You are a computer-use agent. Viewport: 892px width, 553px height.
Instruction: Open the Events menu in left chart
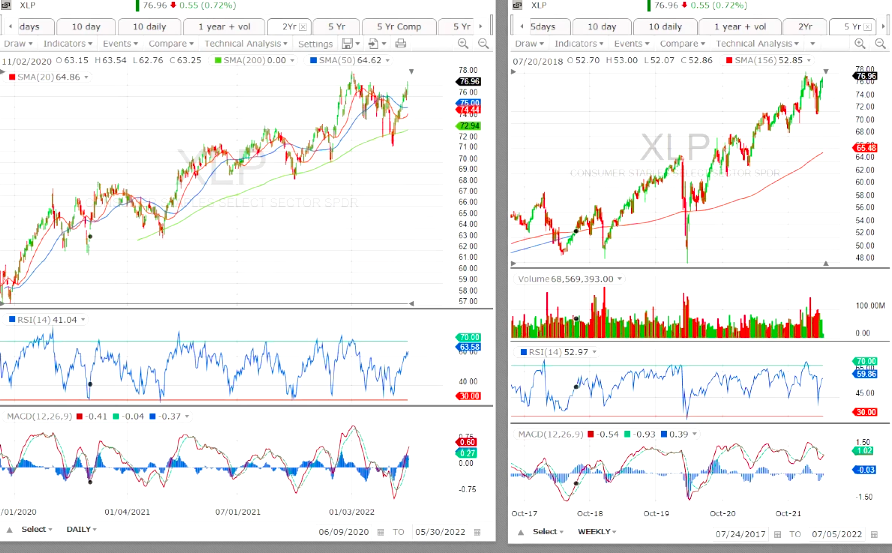coord(120,43)
